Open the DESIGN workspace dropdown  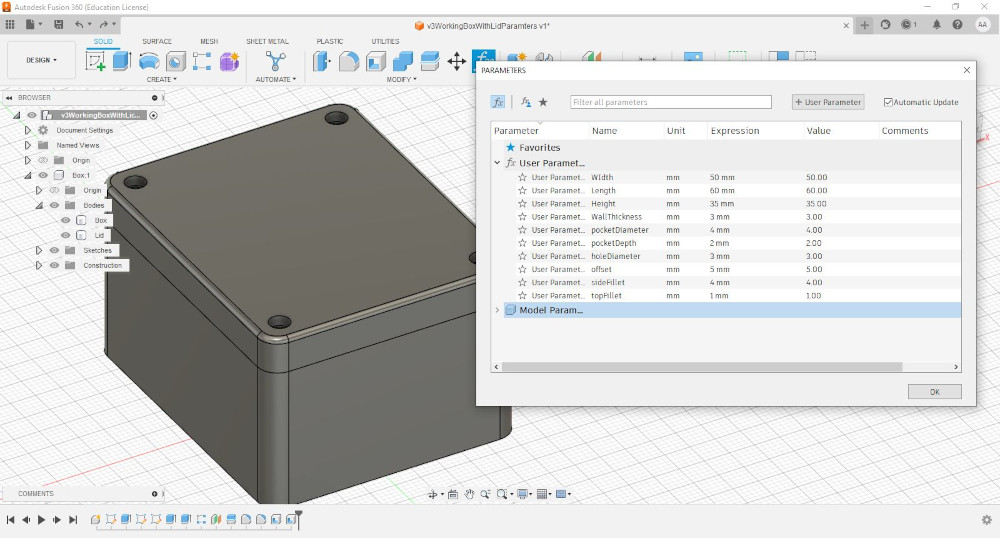pos(41,60)
